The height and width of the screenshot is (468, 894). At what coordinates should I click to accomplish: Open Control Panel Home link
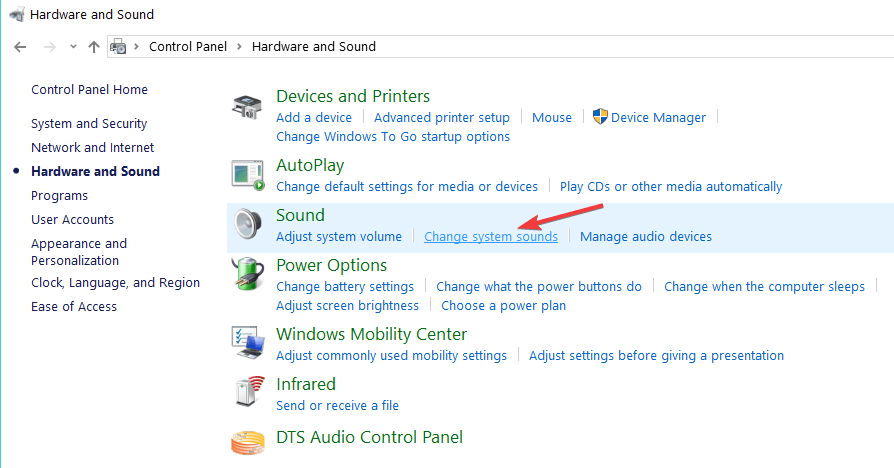point(89,90)
